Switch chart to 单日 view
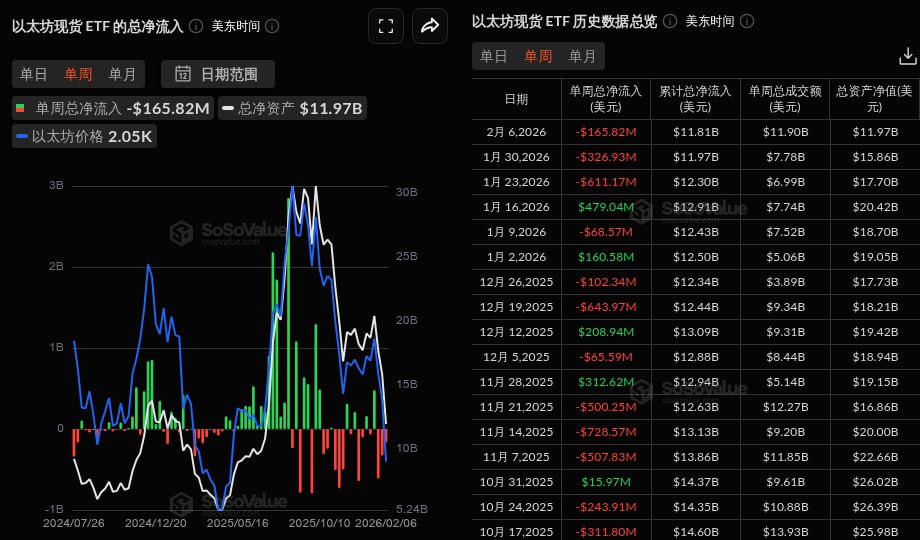This screenshot has height=540, width=920. [x=34, y=73]
